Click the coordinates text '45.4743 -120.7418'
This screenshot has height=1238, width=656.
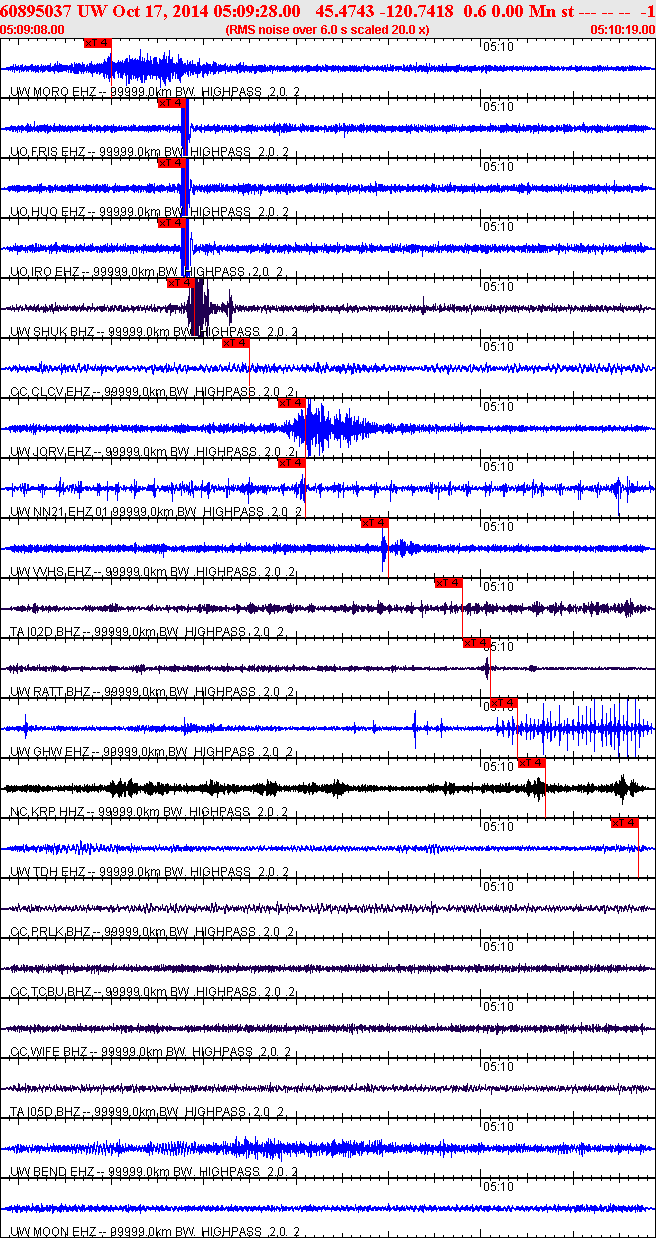click(384, 11)
